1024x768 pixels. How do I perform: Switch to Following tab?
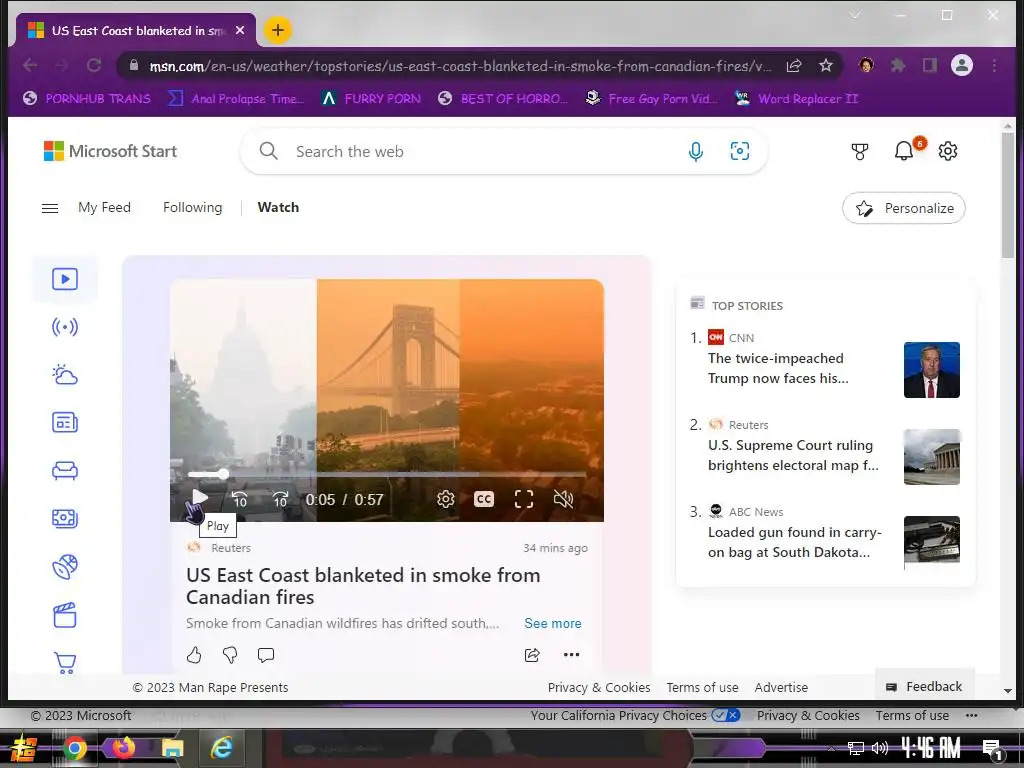(x=193, y=207)
